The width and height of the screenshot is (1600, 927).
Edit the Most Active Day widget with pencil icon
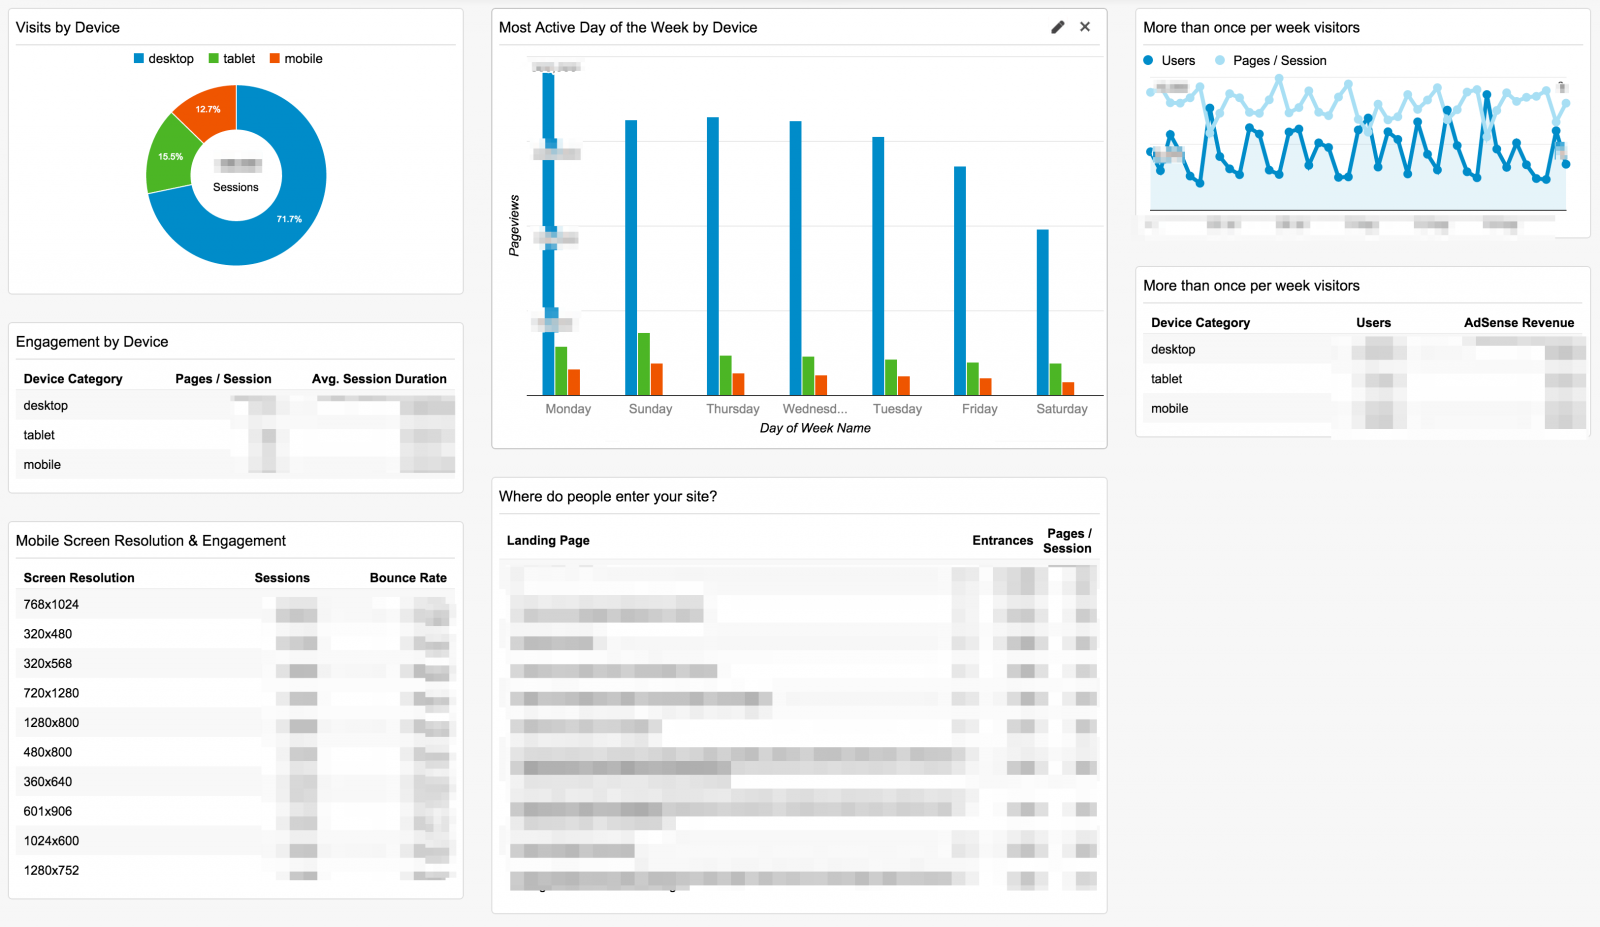tap(1058, 27)
